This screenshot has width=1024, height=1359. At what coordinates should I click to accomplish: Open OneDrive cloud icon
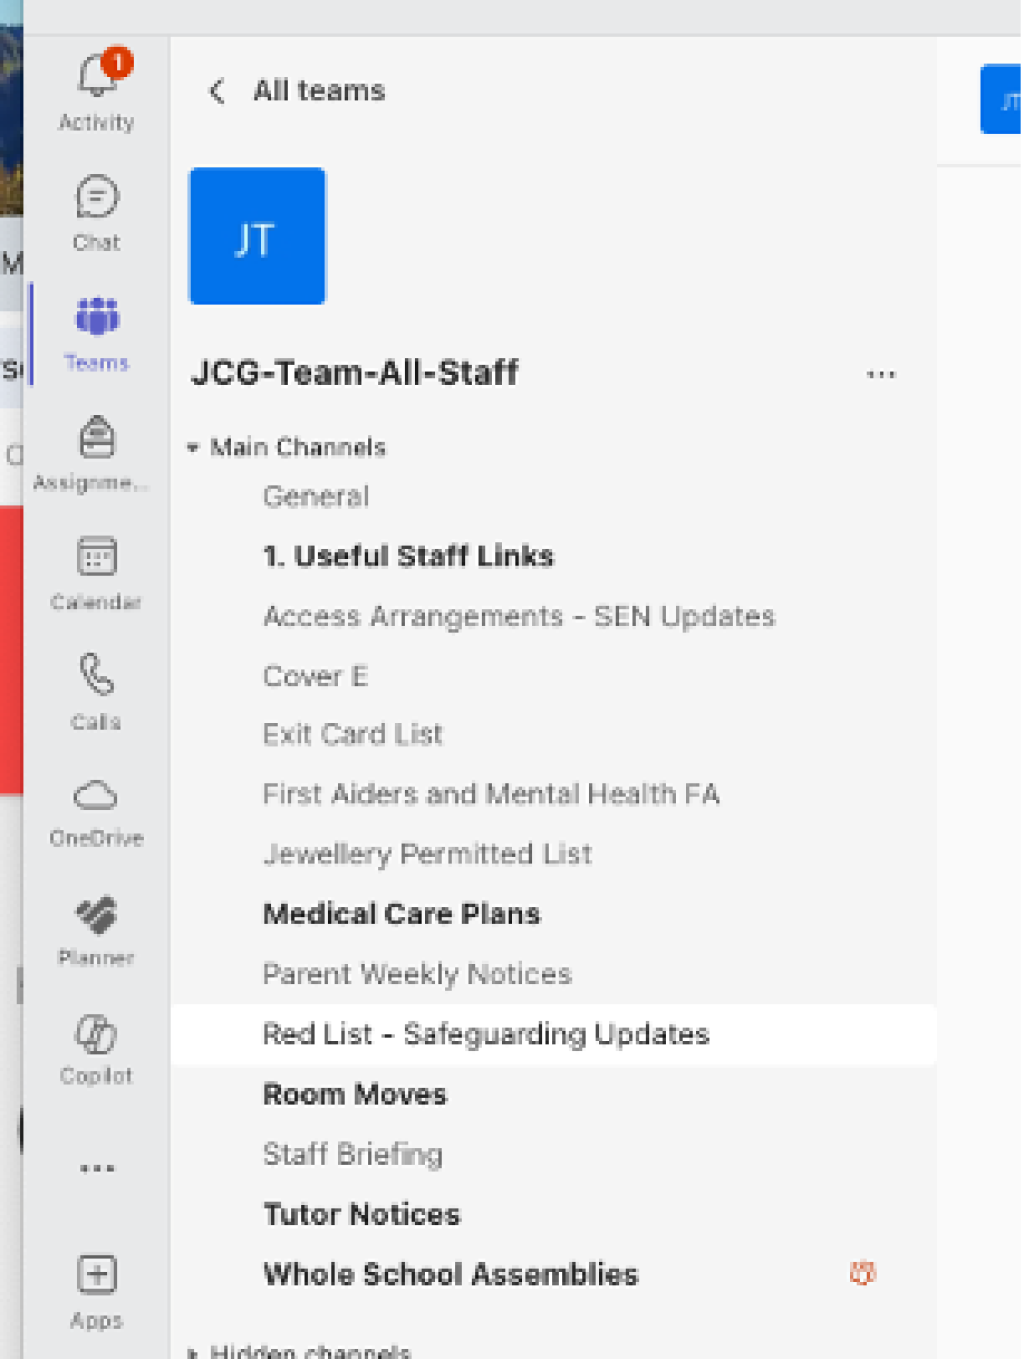tap(96, 796)
